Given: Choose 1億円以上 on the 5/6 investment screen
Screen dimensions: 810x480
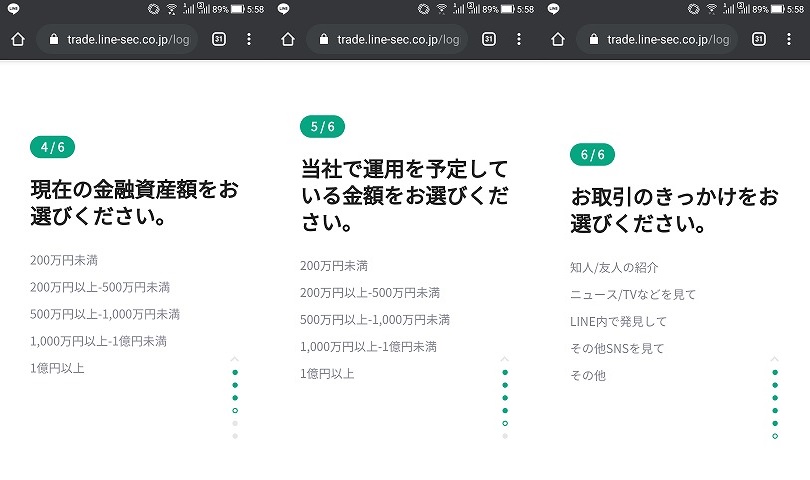Looking at the screenshot, I should point(327,374).
